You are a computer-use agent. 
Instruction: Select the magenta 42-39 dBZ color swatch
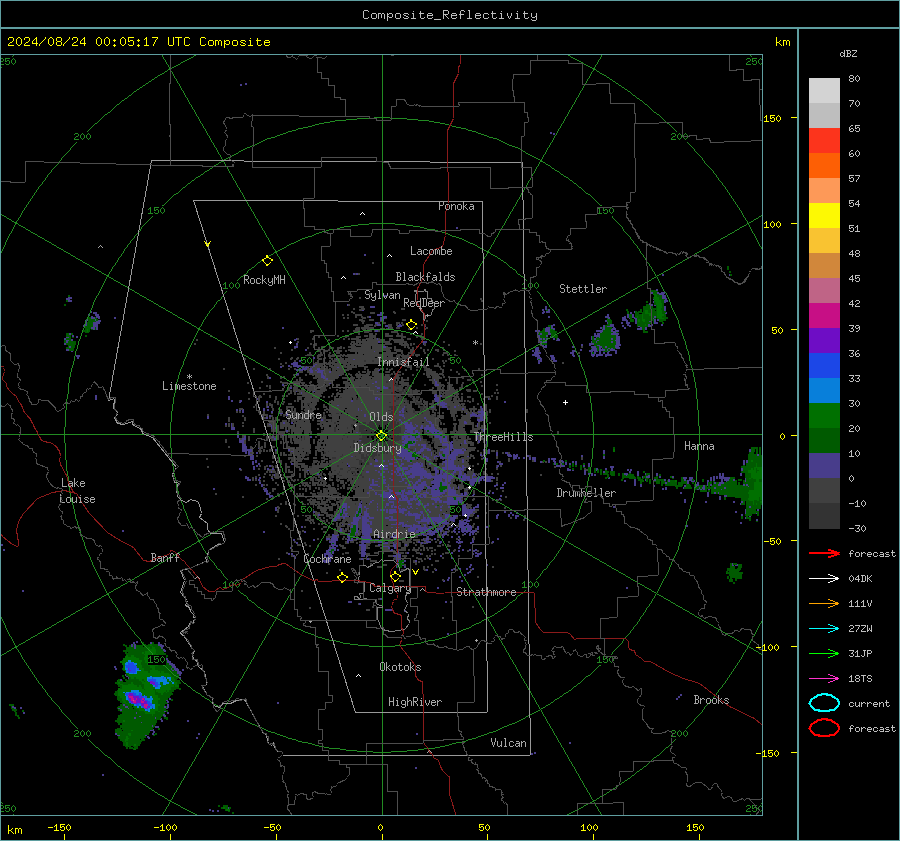point(824,316)
